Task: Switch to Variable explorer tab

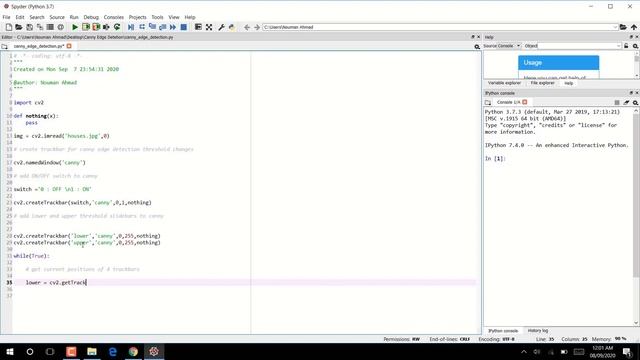Action: coord(504,83)
